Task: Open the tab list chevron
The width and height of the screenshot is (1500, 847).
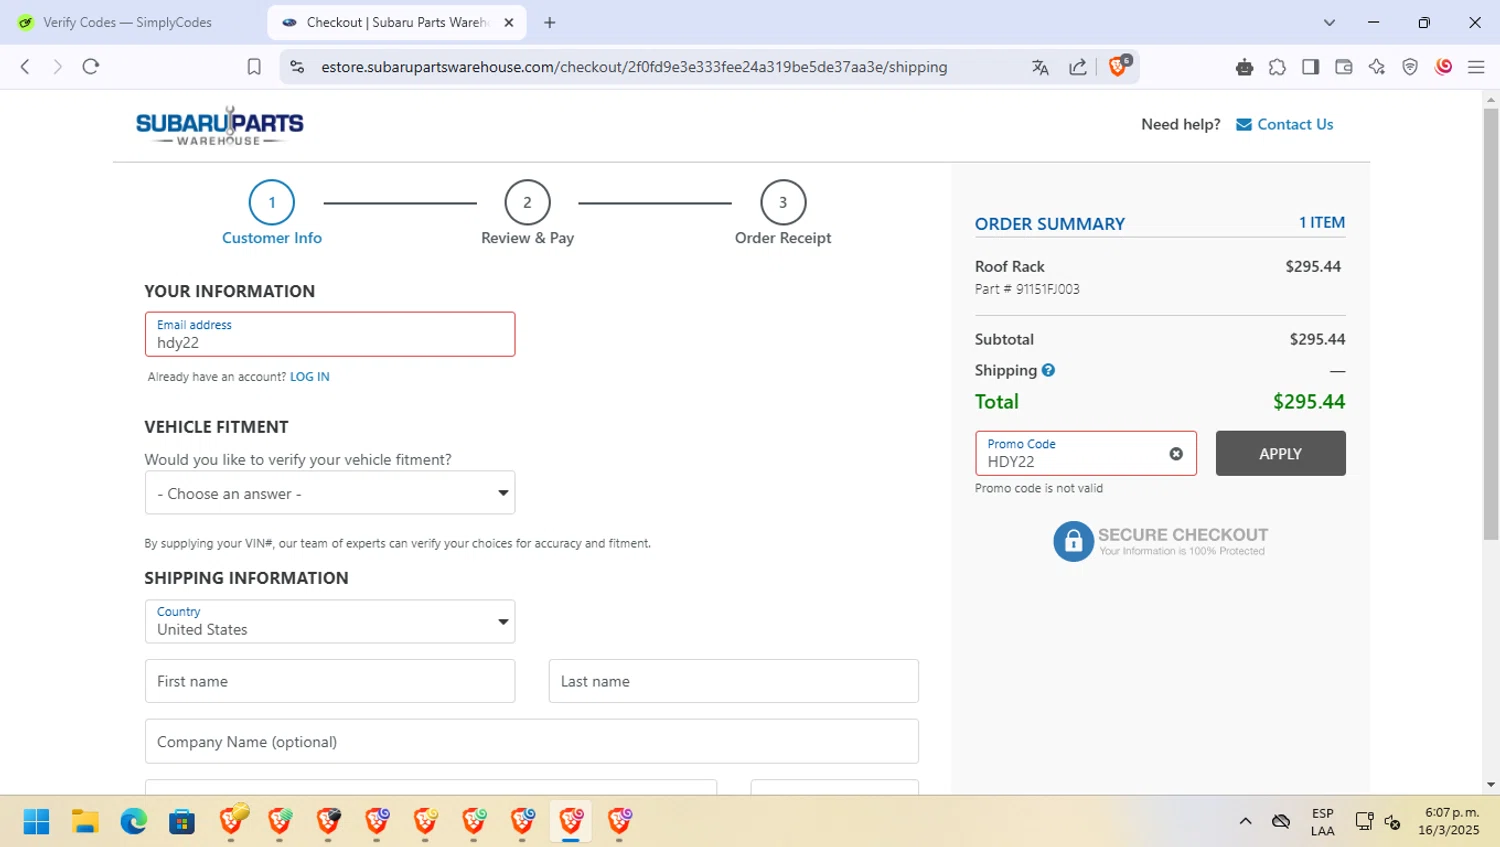Action: (x=1329, y=22)
